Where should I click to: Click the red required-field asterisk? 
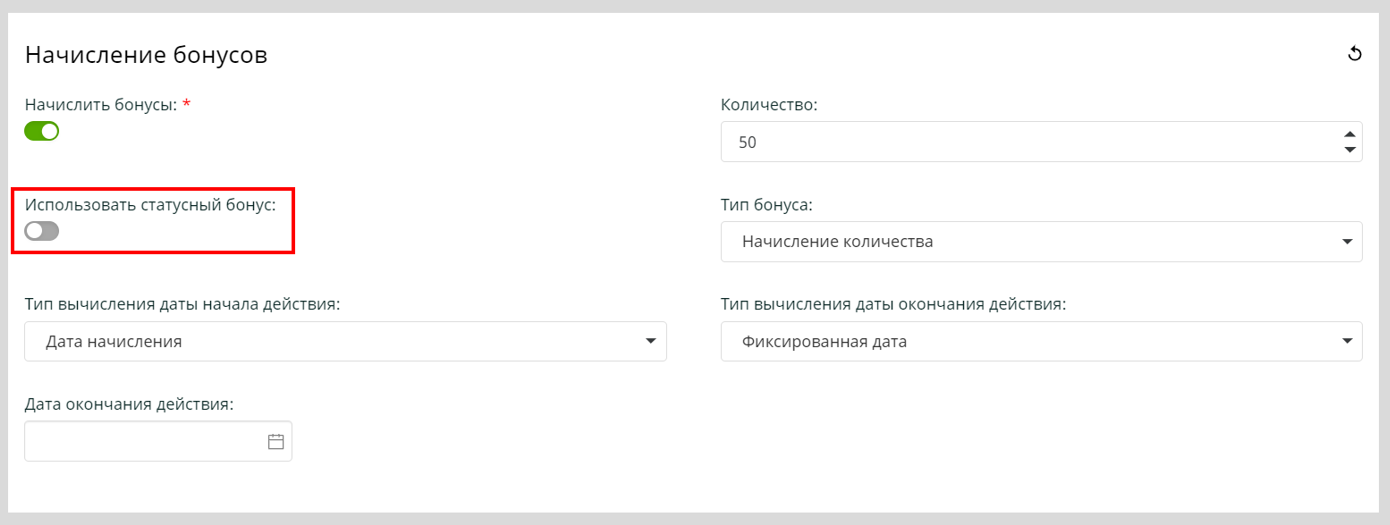[186, 103]
